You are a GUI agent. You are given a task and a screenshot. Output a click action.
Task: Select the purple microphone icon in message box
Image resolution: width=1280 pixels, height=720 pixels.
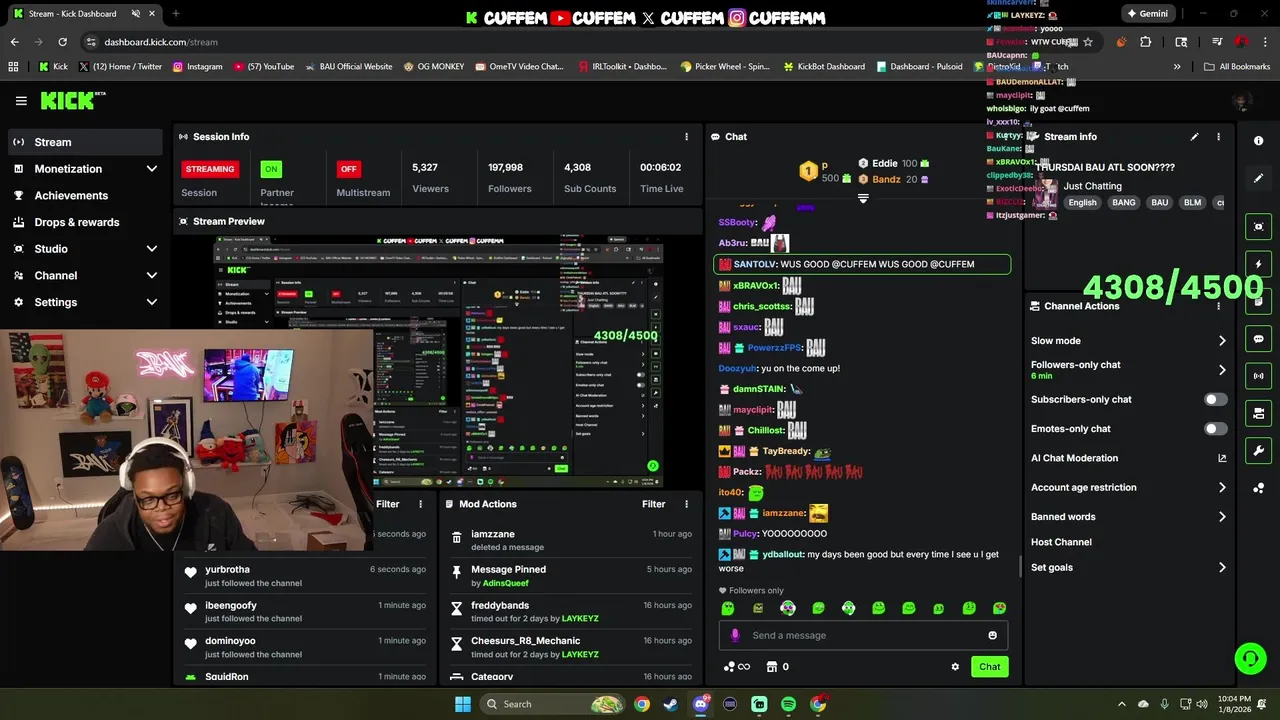pyautogui.click(x=735, y=635)
